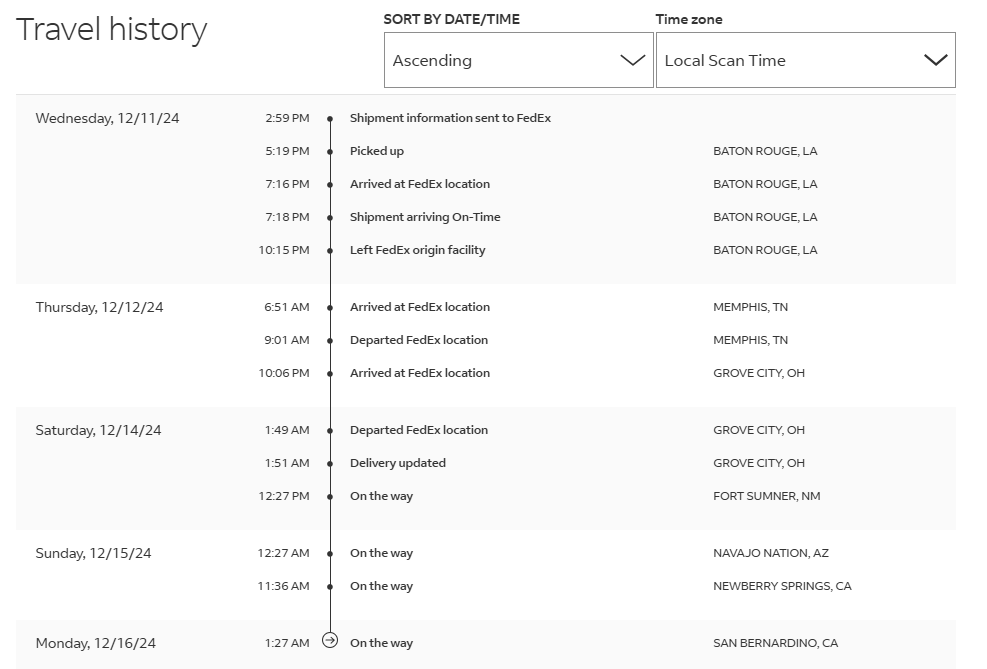Click the NAVAJO NATION, AZ location

point(770,553)
